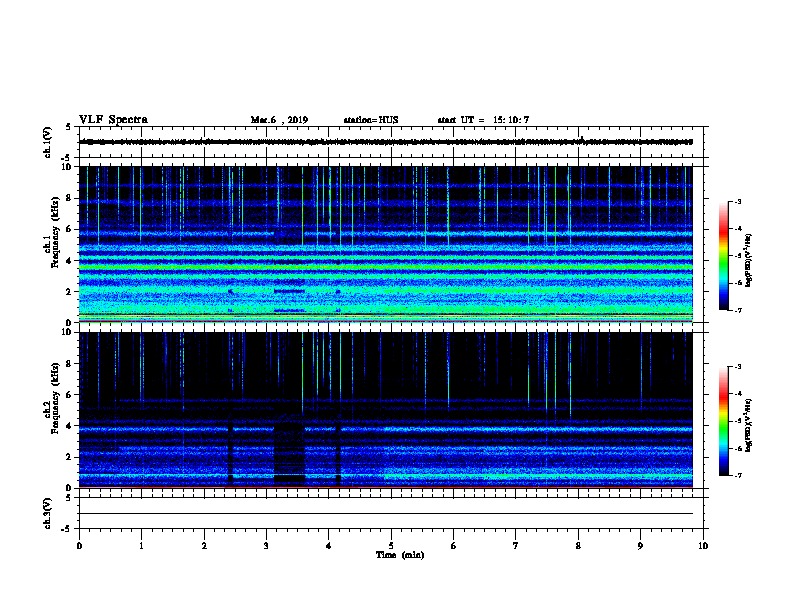Screen dimensions: 792x612
Task: Click the ch.2 spectrogram color bar
Action: tap(724, 421)
